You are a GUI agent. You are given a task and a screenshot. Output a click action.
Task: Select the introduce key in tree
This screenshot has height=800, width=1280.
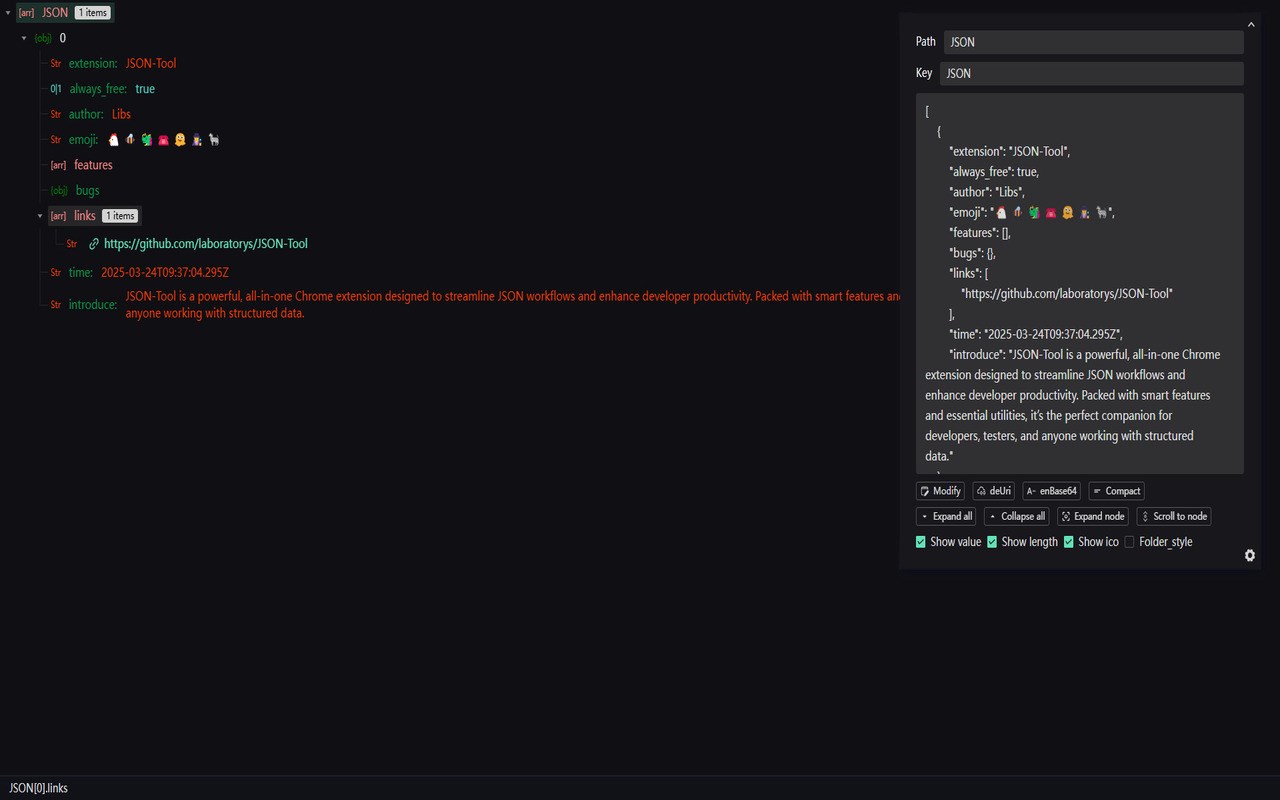[x=93, y=305]
